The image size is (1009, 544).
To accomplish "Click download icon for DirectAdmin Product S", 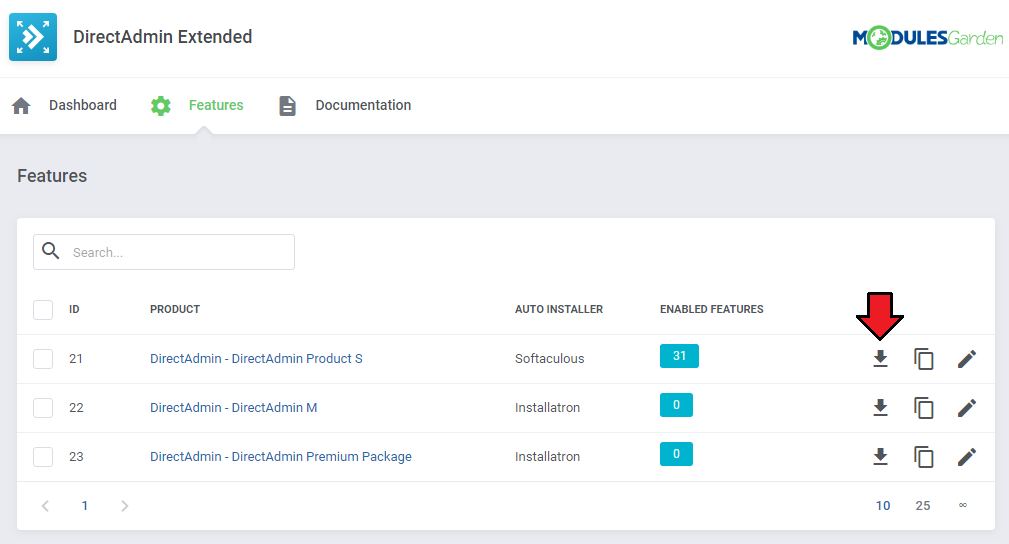I will click(880, 359).
